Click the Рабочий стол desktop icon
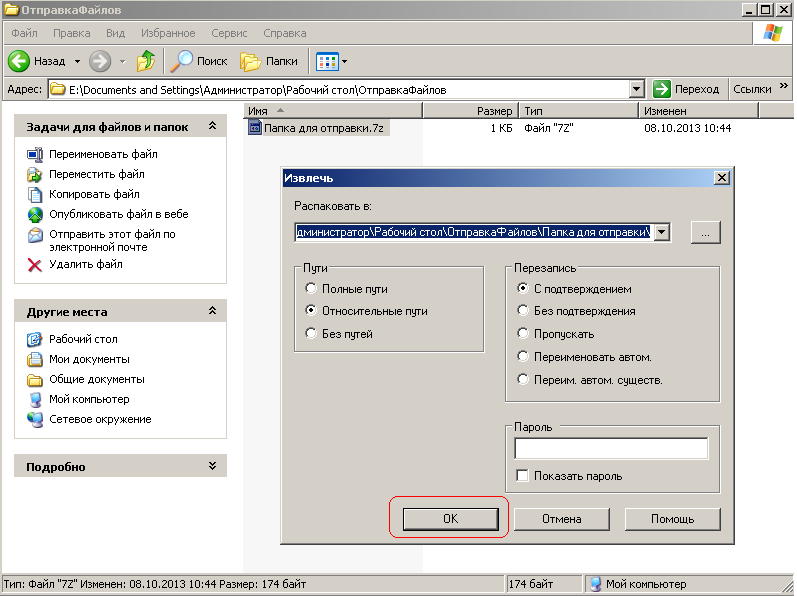Screen dimensions: 797x596 pyautogui.click(x=35, y=339)
